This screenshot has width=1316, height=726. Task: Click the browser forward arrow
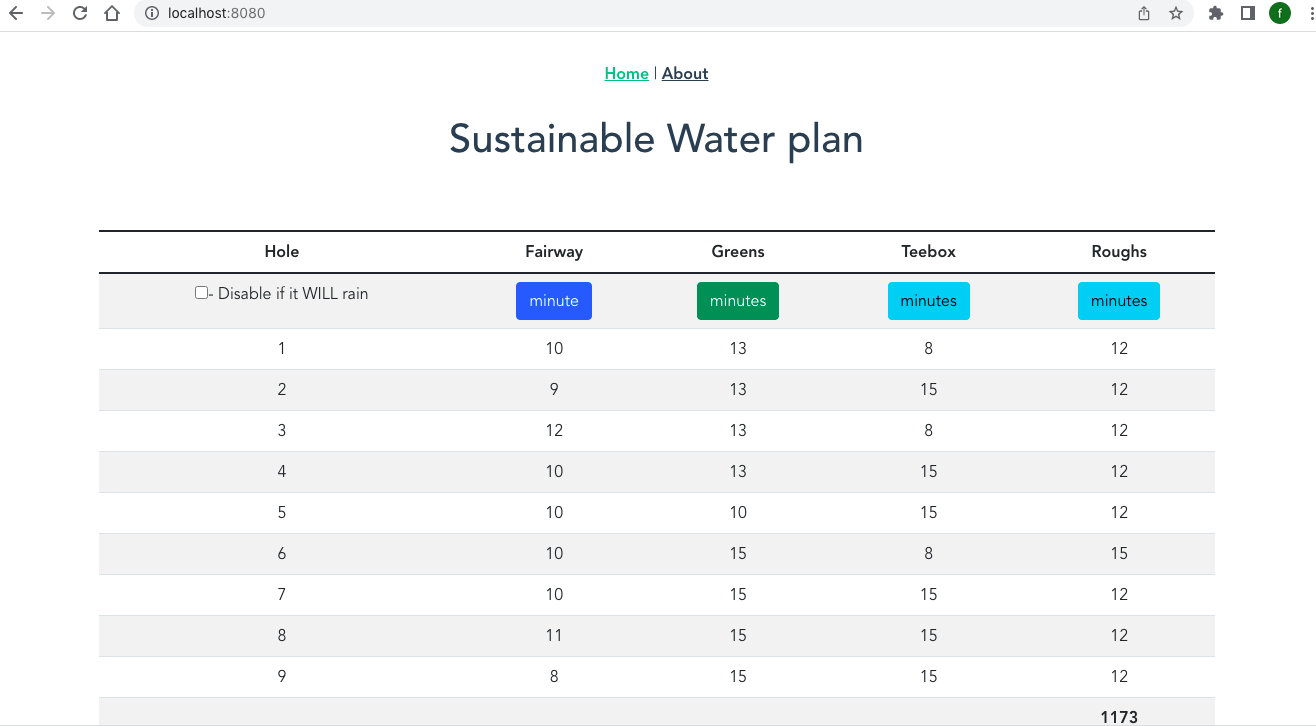(x=48, y=14)
